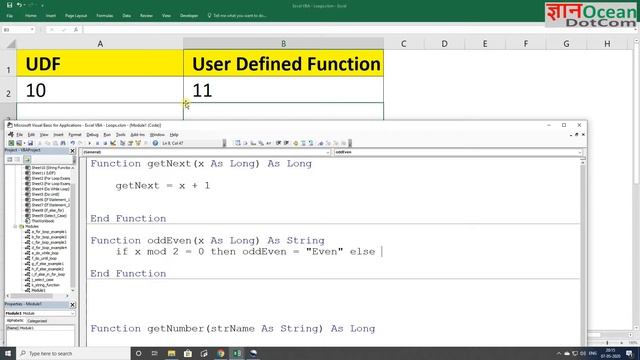The width and height of the screenshot is (640, 360).
Task: Click the Find binoculars icon in VBA toolbar
Action: click(63, 143)
